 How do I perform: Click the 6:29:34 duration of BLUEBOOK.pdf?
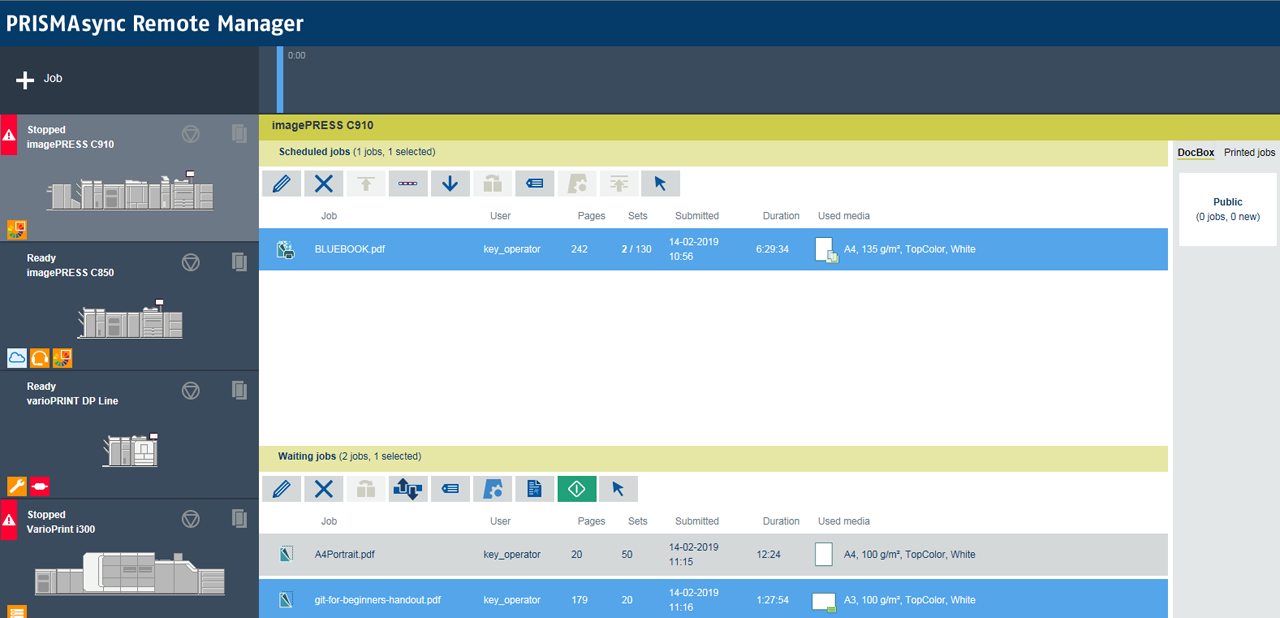[773, 249]
